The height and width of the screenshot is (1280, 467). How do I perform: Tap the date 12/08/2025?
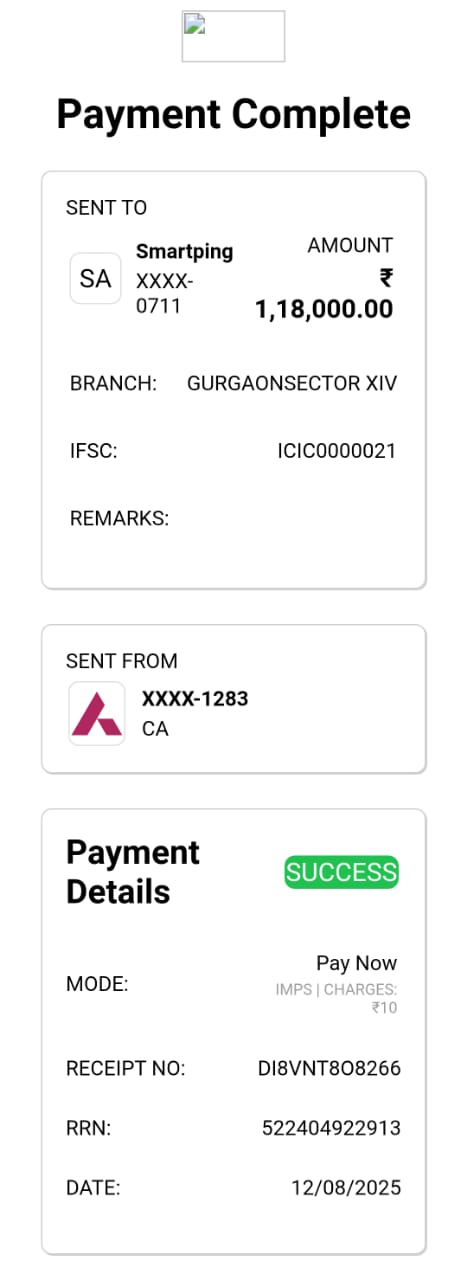click(346, 1188)
